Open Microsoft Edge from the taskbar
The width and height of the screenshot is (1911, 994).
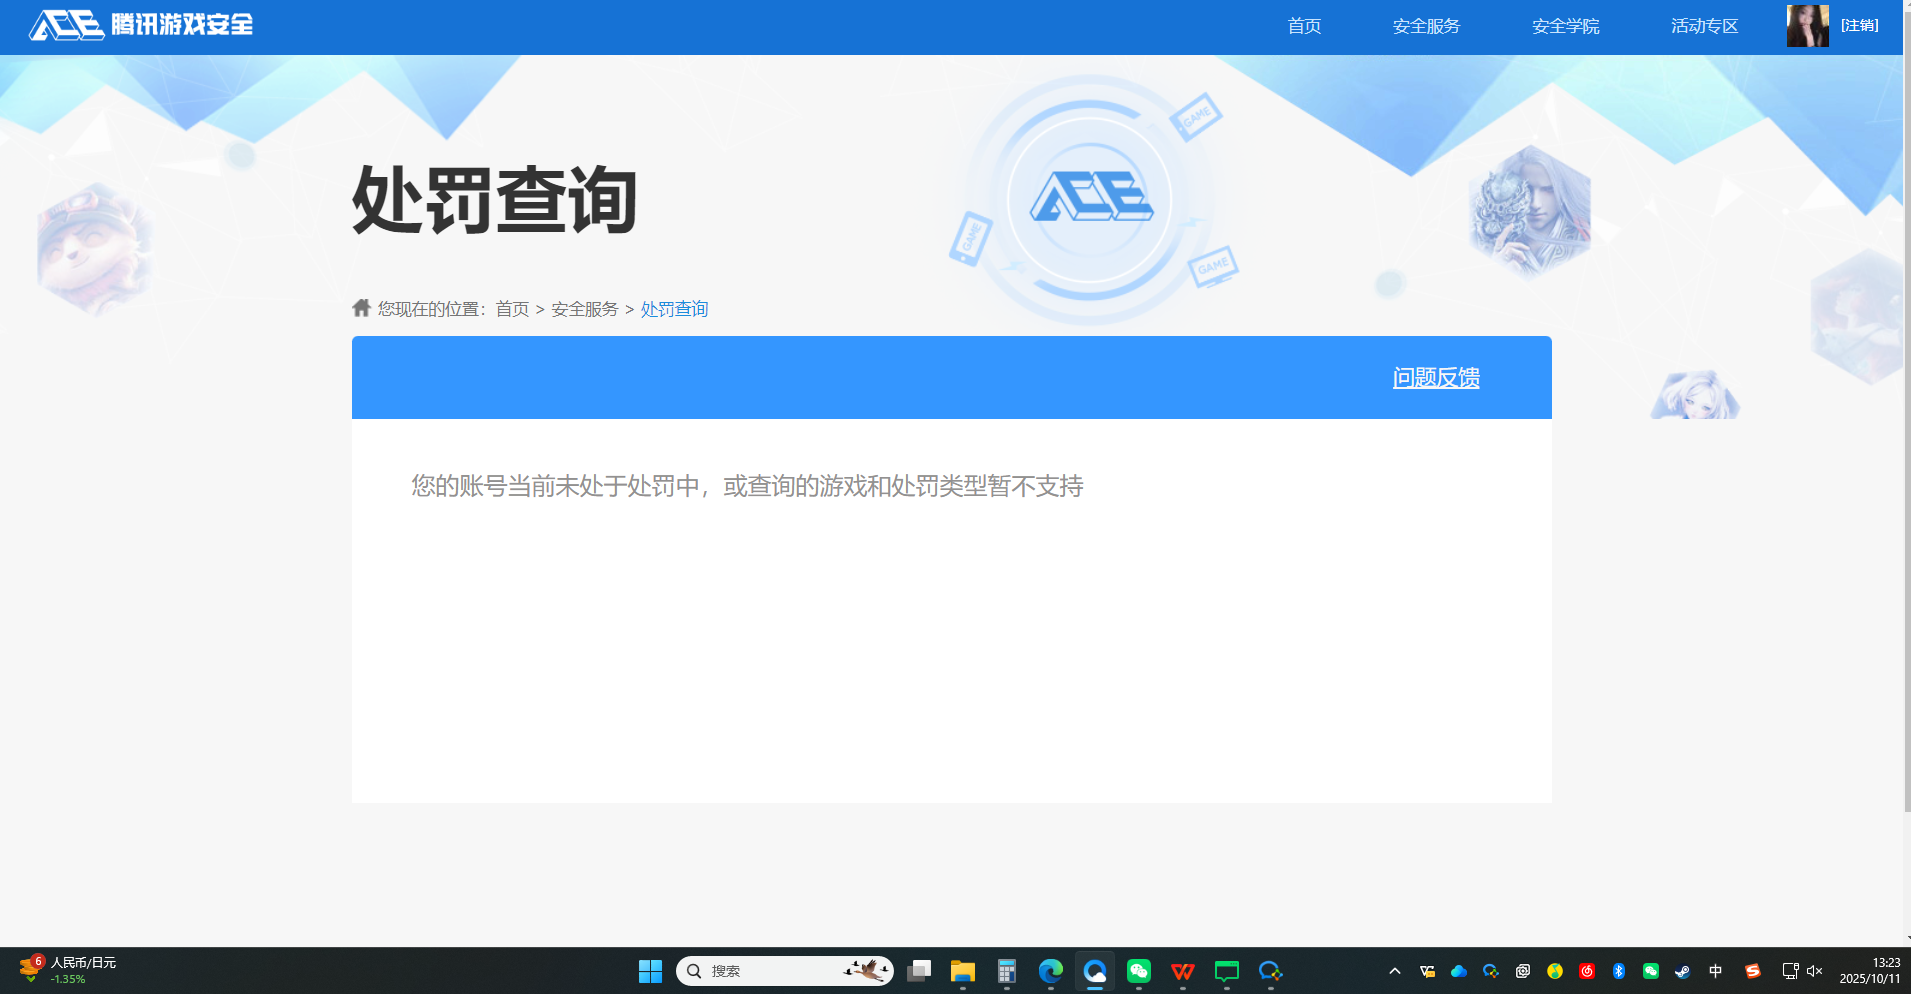point(1050,970)
